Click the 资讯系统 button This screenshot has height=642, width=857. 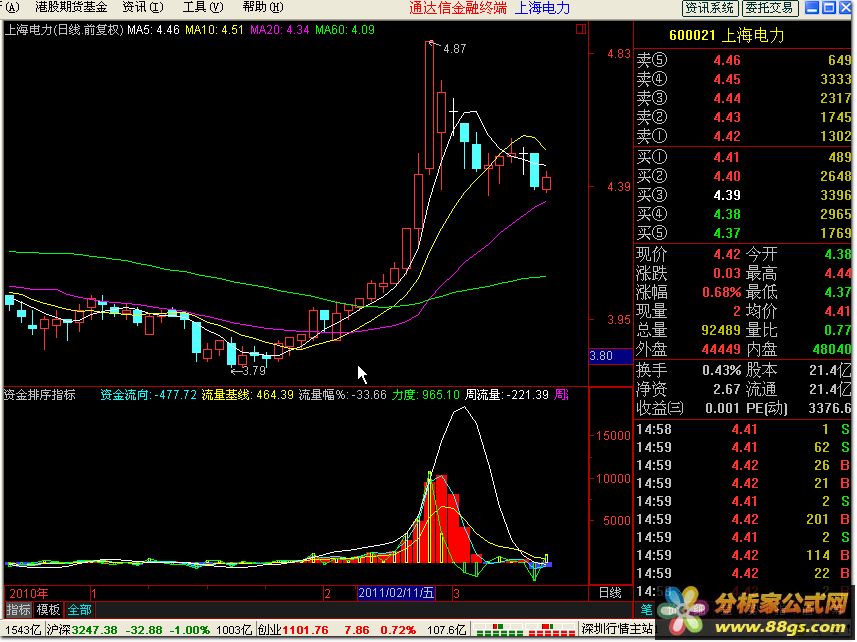[710, 8]
